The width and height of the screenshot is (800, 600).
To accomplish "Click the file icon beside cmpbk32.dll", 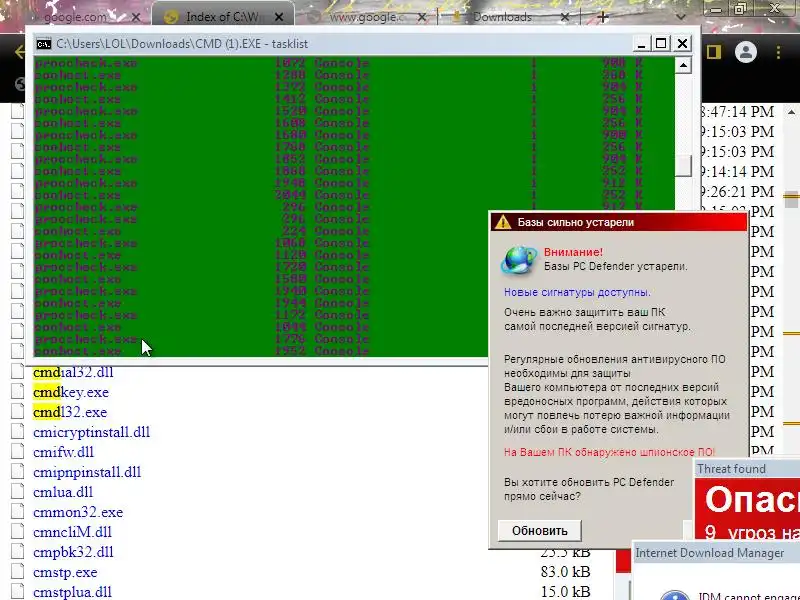I will tap(17, 552).
